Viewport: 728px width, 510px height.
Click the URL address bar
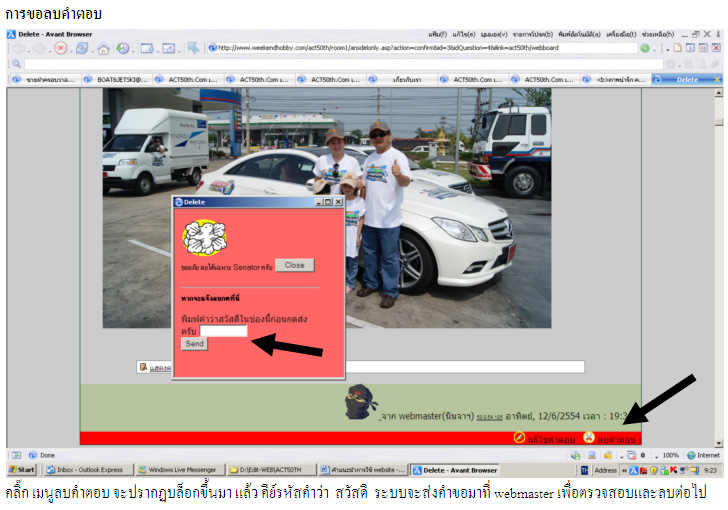(x=420, y=48)
